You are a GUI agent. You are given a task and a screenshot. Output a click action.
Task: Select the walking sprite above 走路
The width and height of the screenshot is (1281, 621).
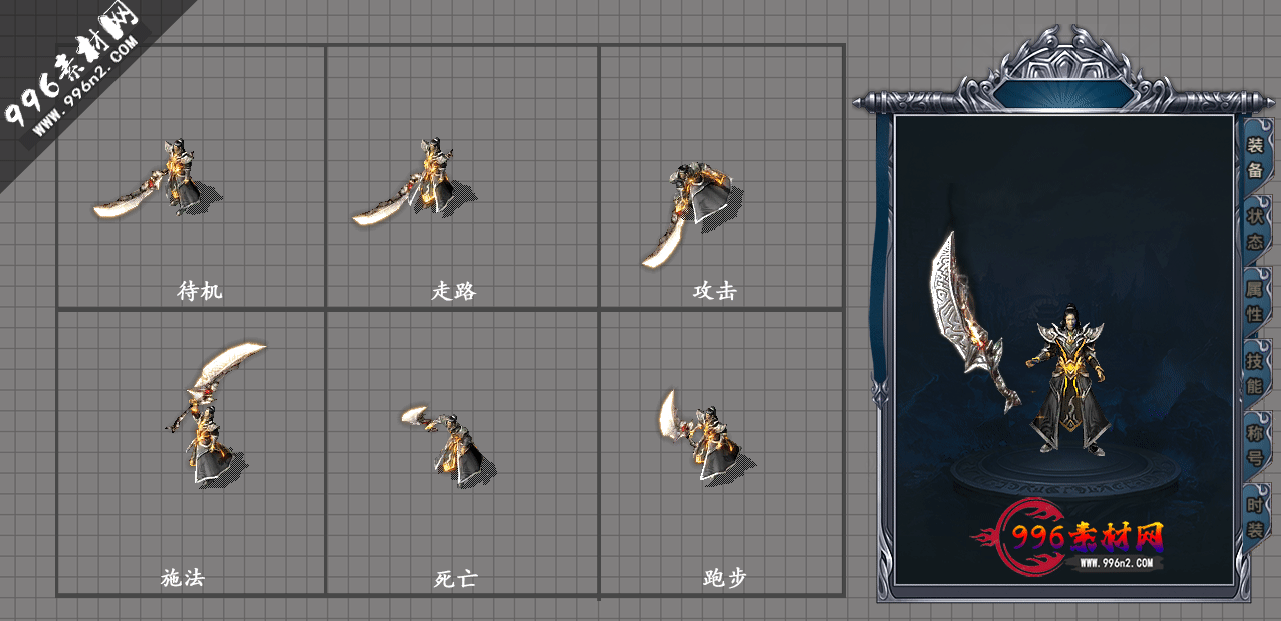pos(415,182)
